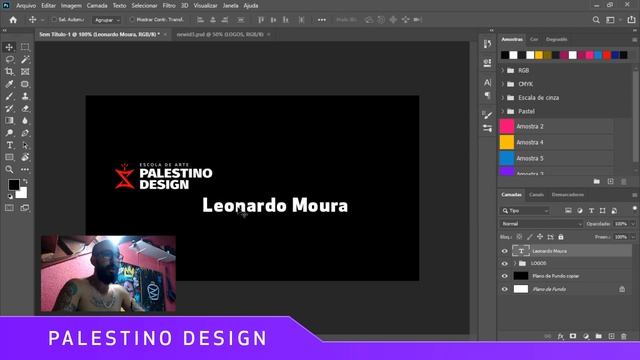Select the Move tool
The height and width of the screenshot is (360, 640).
point(9,47)
